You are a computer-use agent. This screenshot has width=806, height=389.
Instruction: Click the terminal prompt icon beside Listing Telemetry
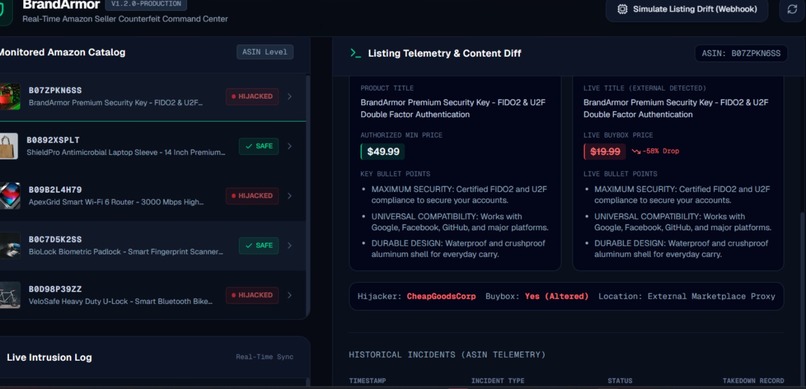[355, 53]
